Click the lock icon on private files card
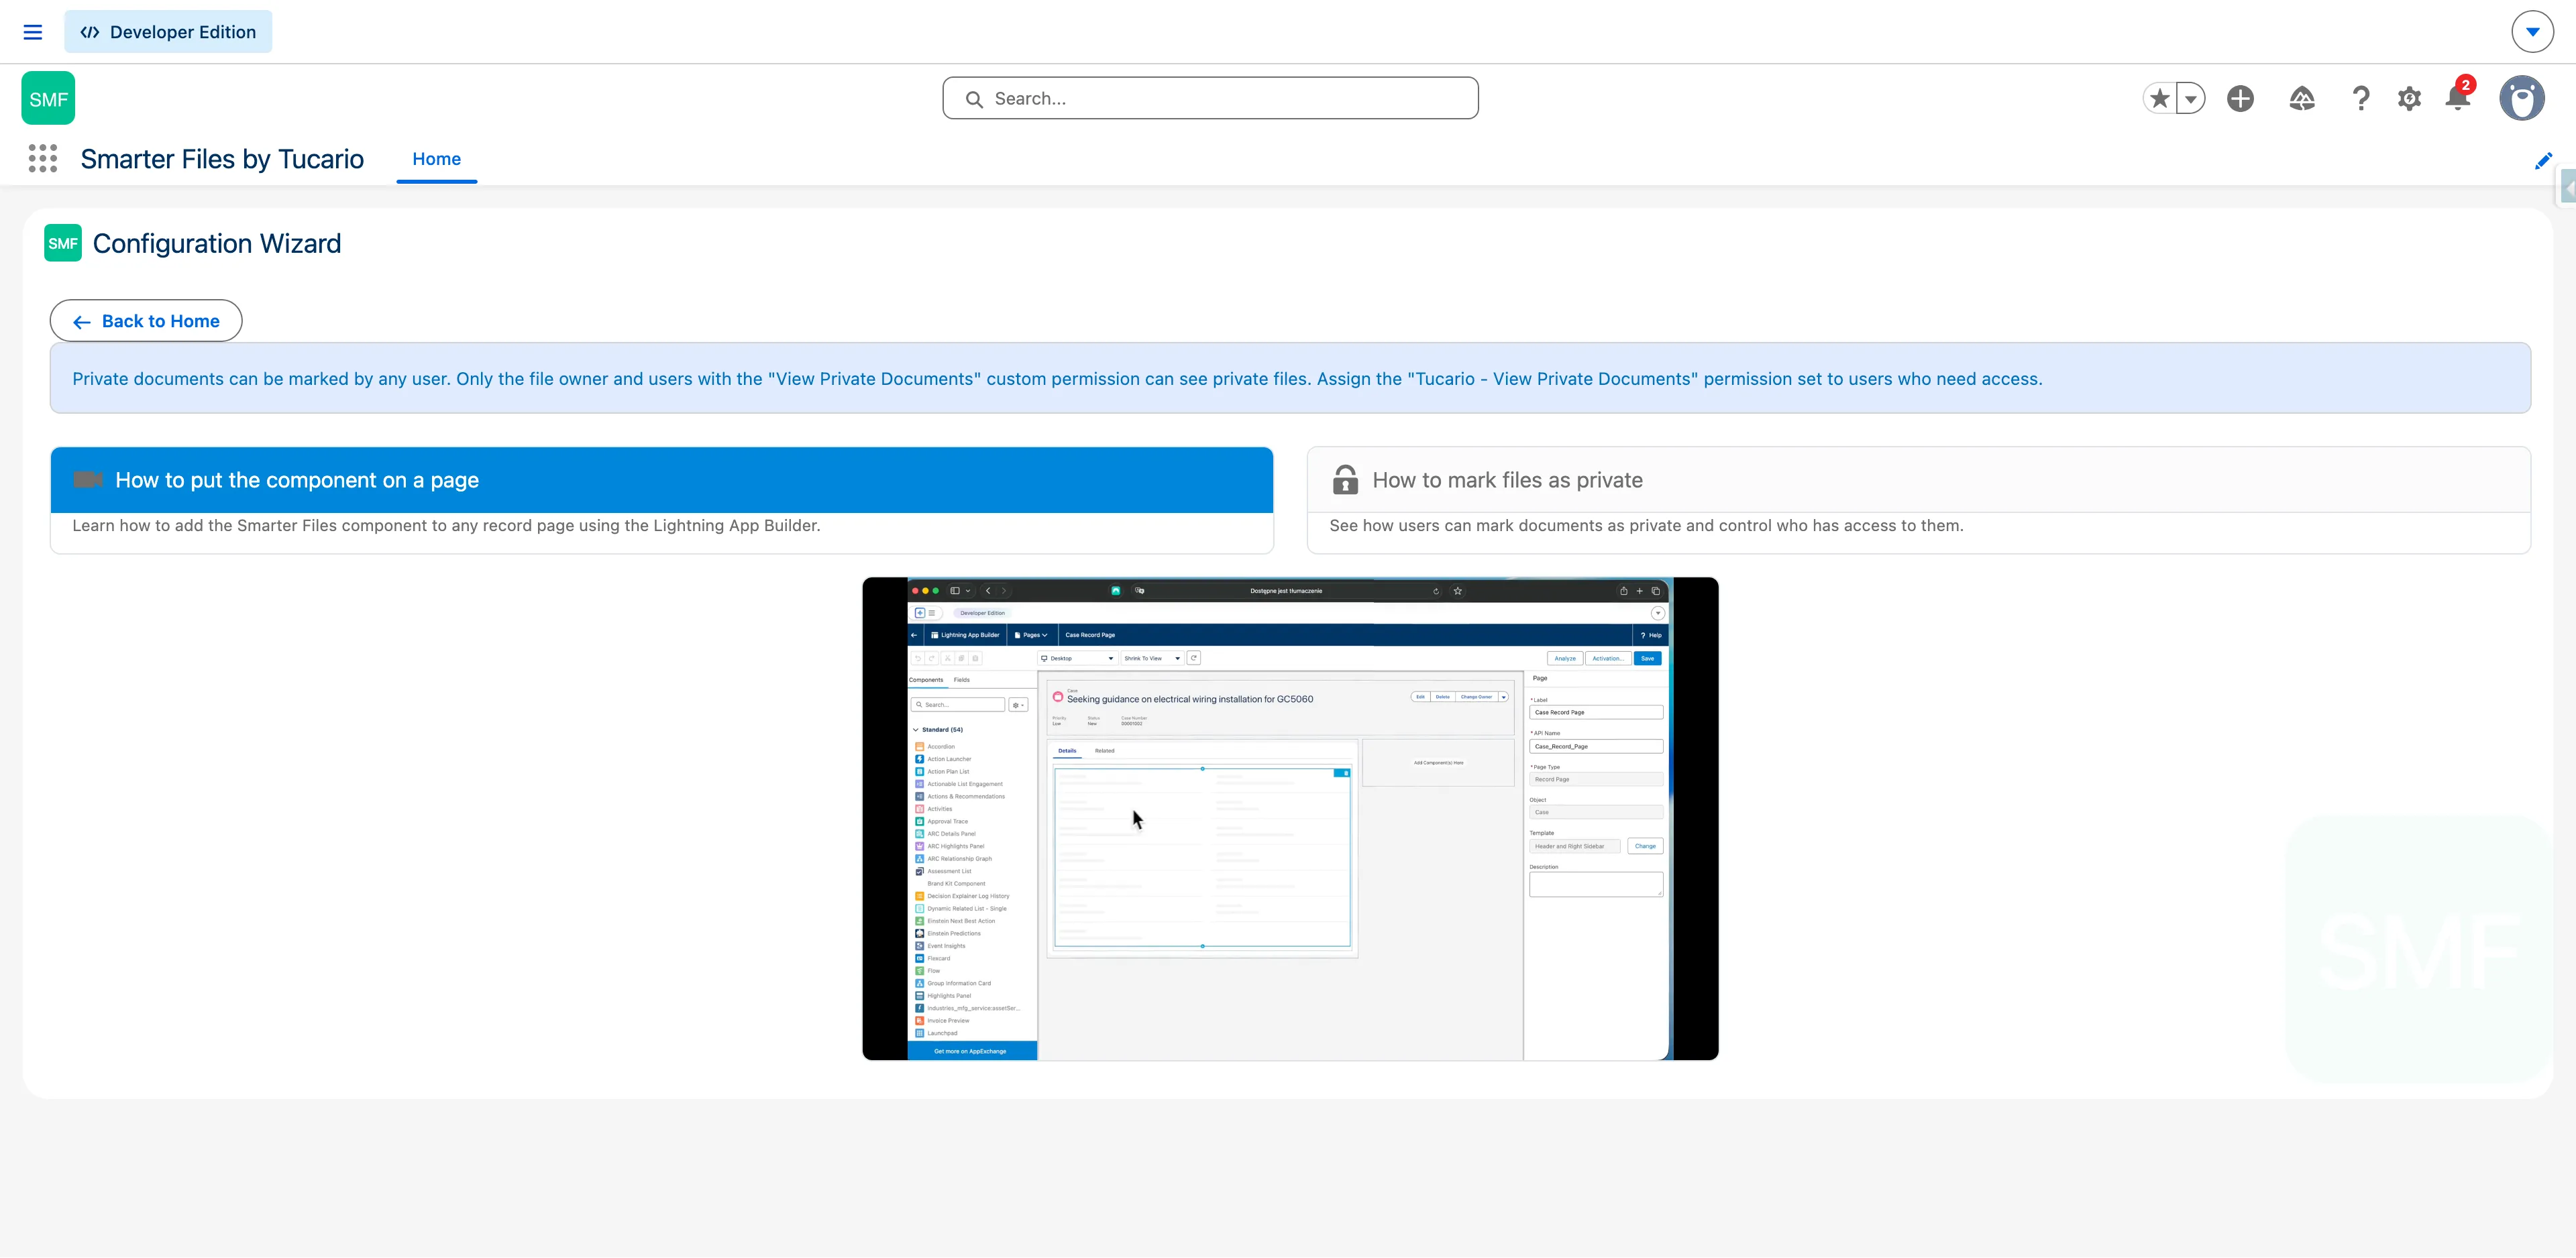 click(1345, 480)
